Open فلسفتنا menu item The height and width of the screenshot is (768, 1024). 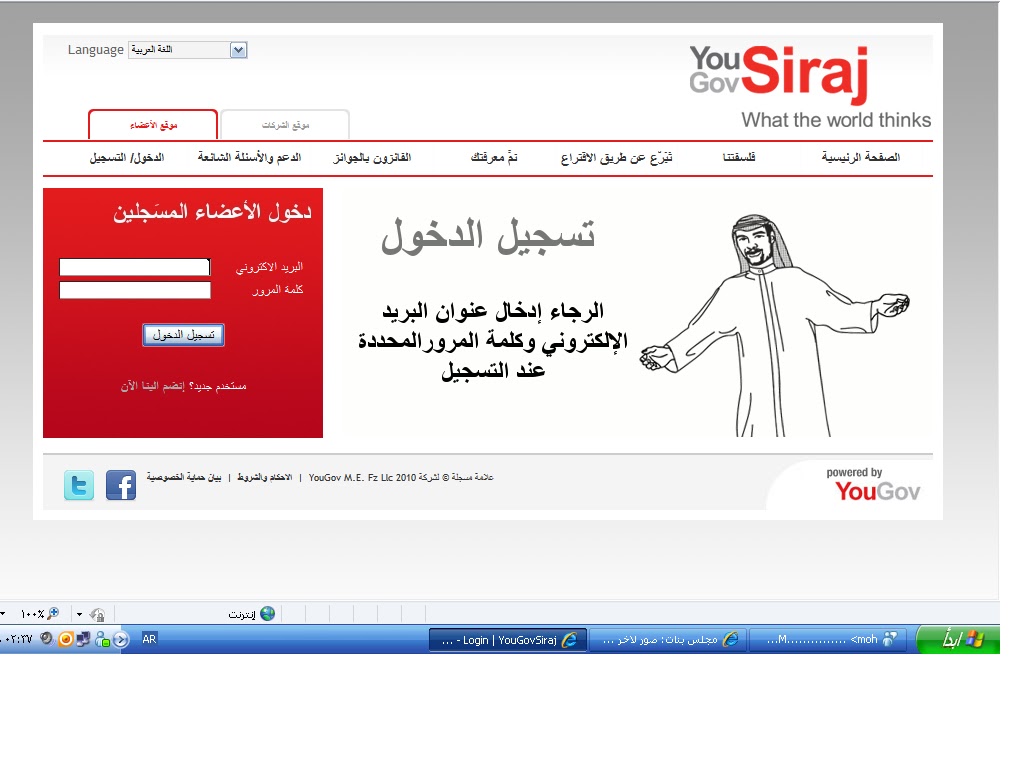(x=739, y=157)
